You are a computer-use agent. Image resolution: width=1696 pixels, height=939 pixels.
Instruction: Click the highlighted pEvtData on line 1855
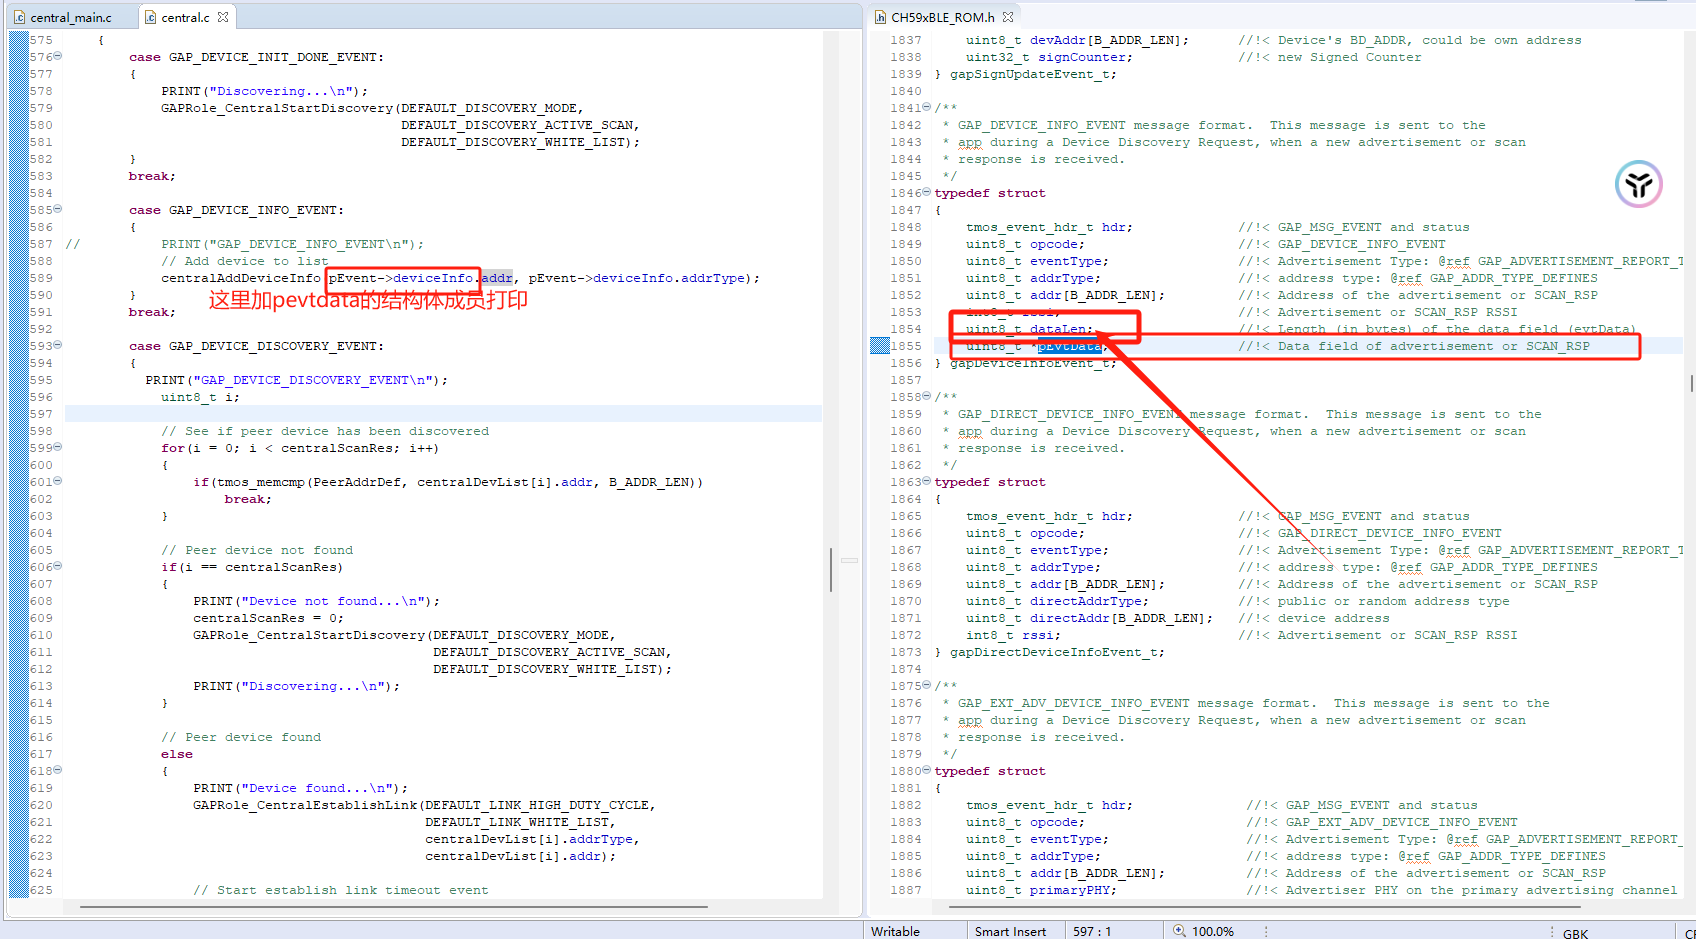pyautogui.click(x=1069, y=346)
